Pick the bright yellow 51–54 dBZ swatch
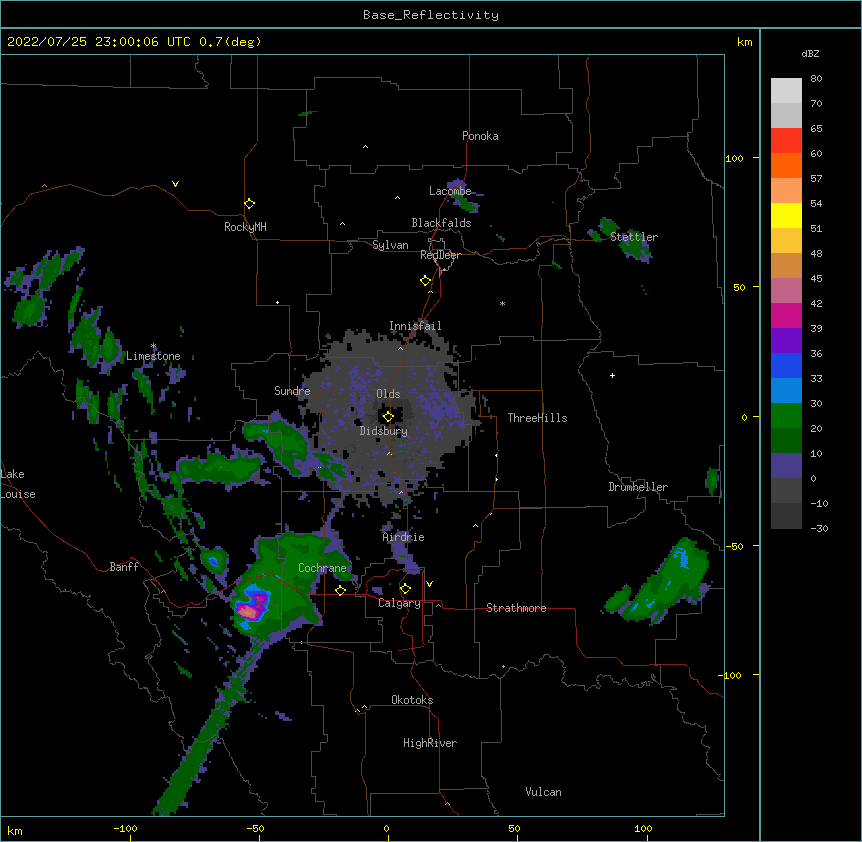This screenshot has width=862, height=842. tap(786, 215)
